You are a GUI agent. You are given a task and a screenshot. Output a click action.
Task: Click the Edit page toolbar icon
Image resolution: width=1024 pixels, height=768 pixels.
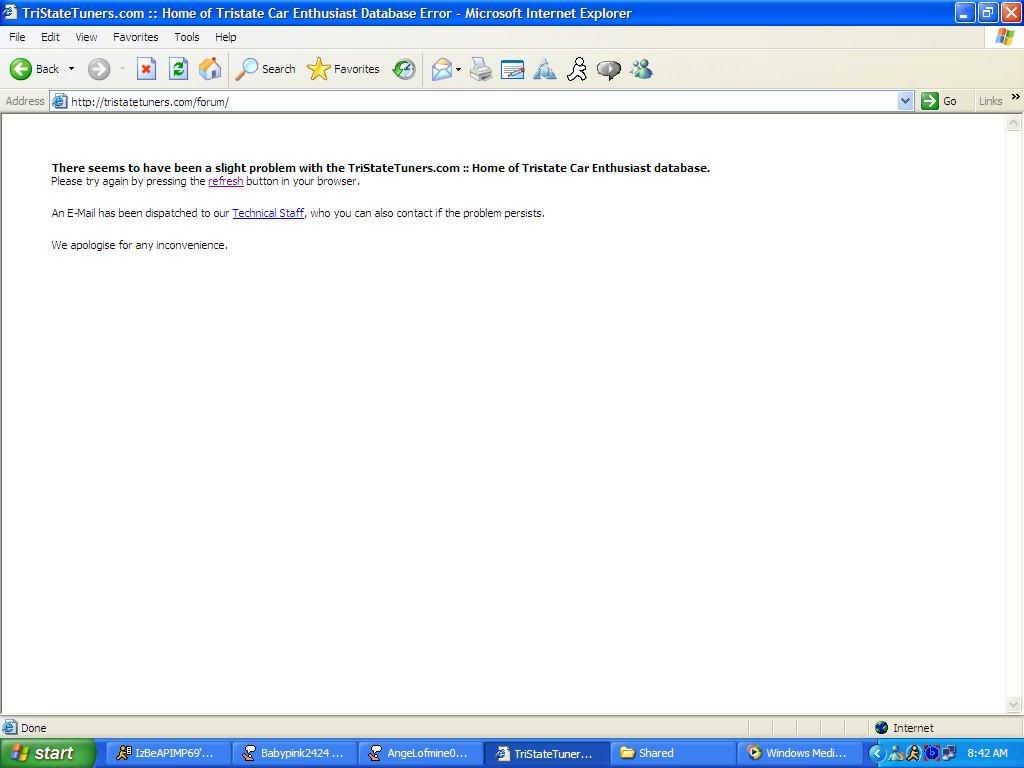coord(513,69)
